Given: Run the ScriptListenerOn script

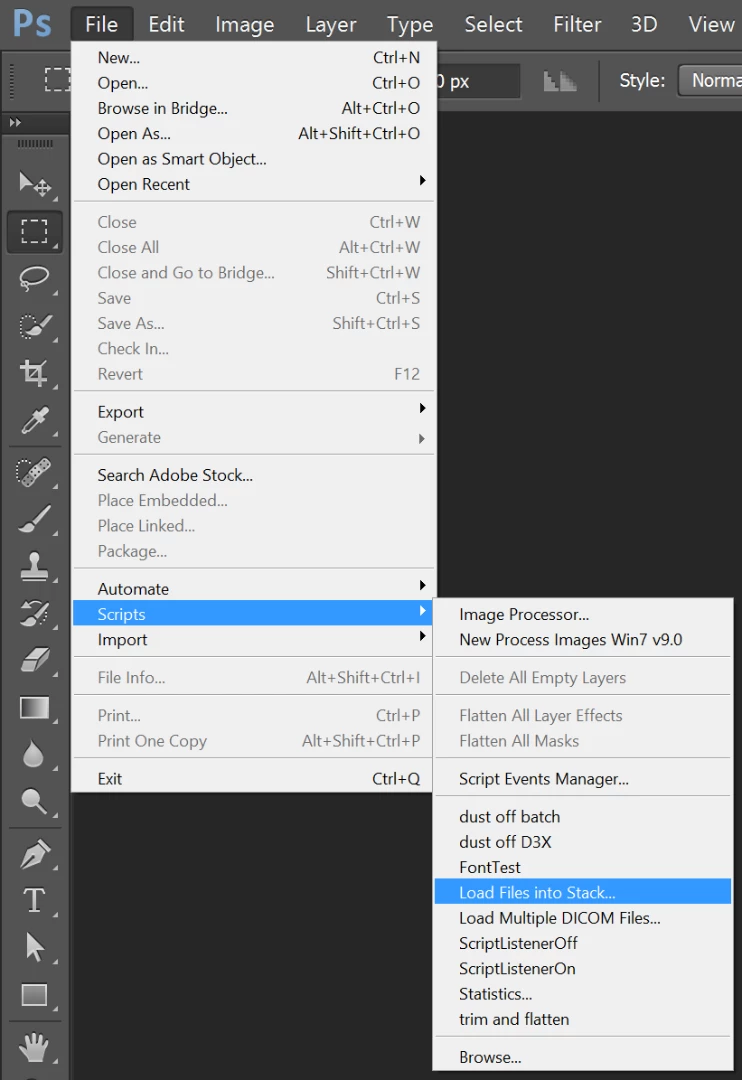Looking at the screenshot, I should pyautogui.click(x=583, y=968).
